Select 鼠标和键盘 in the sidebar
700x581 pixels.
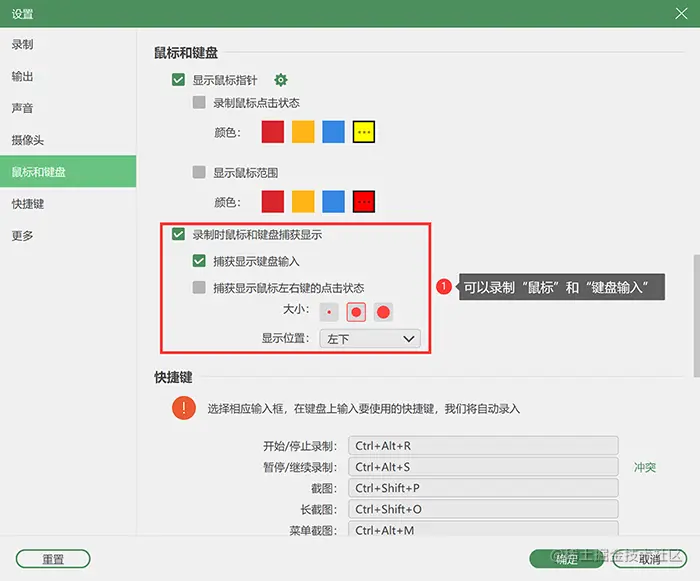click(x=68, y=171)
